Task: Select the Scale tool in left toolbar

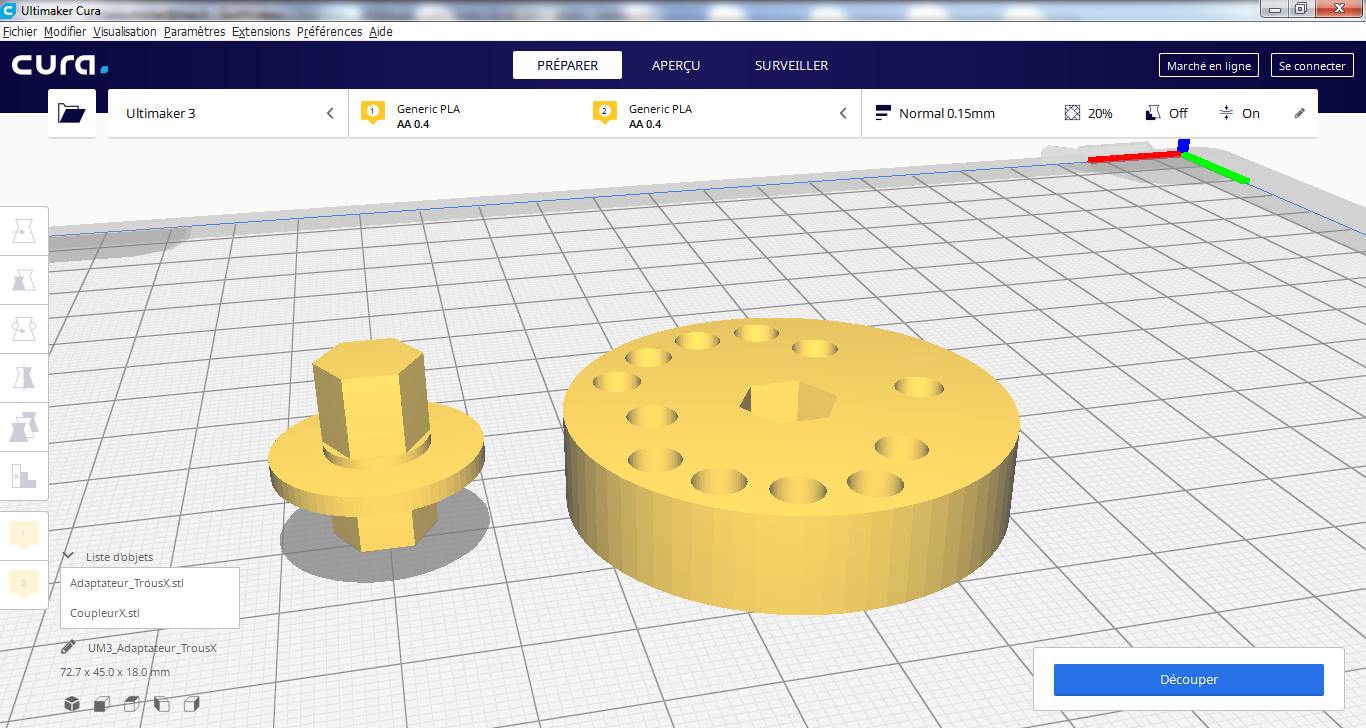Action: [x=23, y=280]
